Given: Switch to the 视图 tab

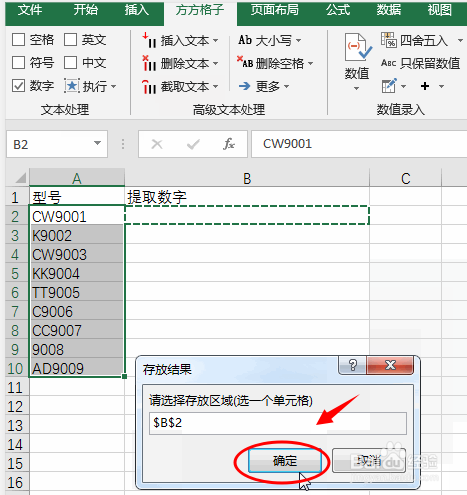Looking at the screenshot, I should (x=440, y=10).
